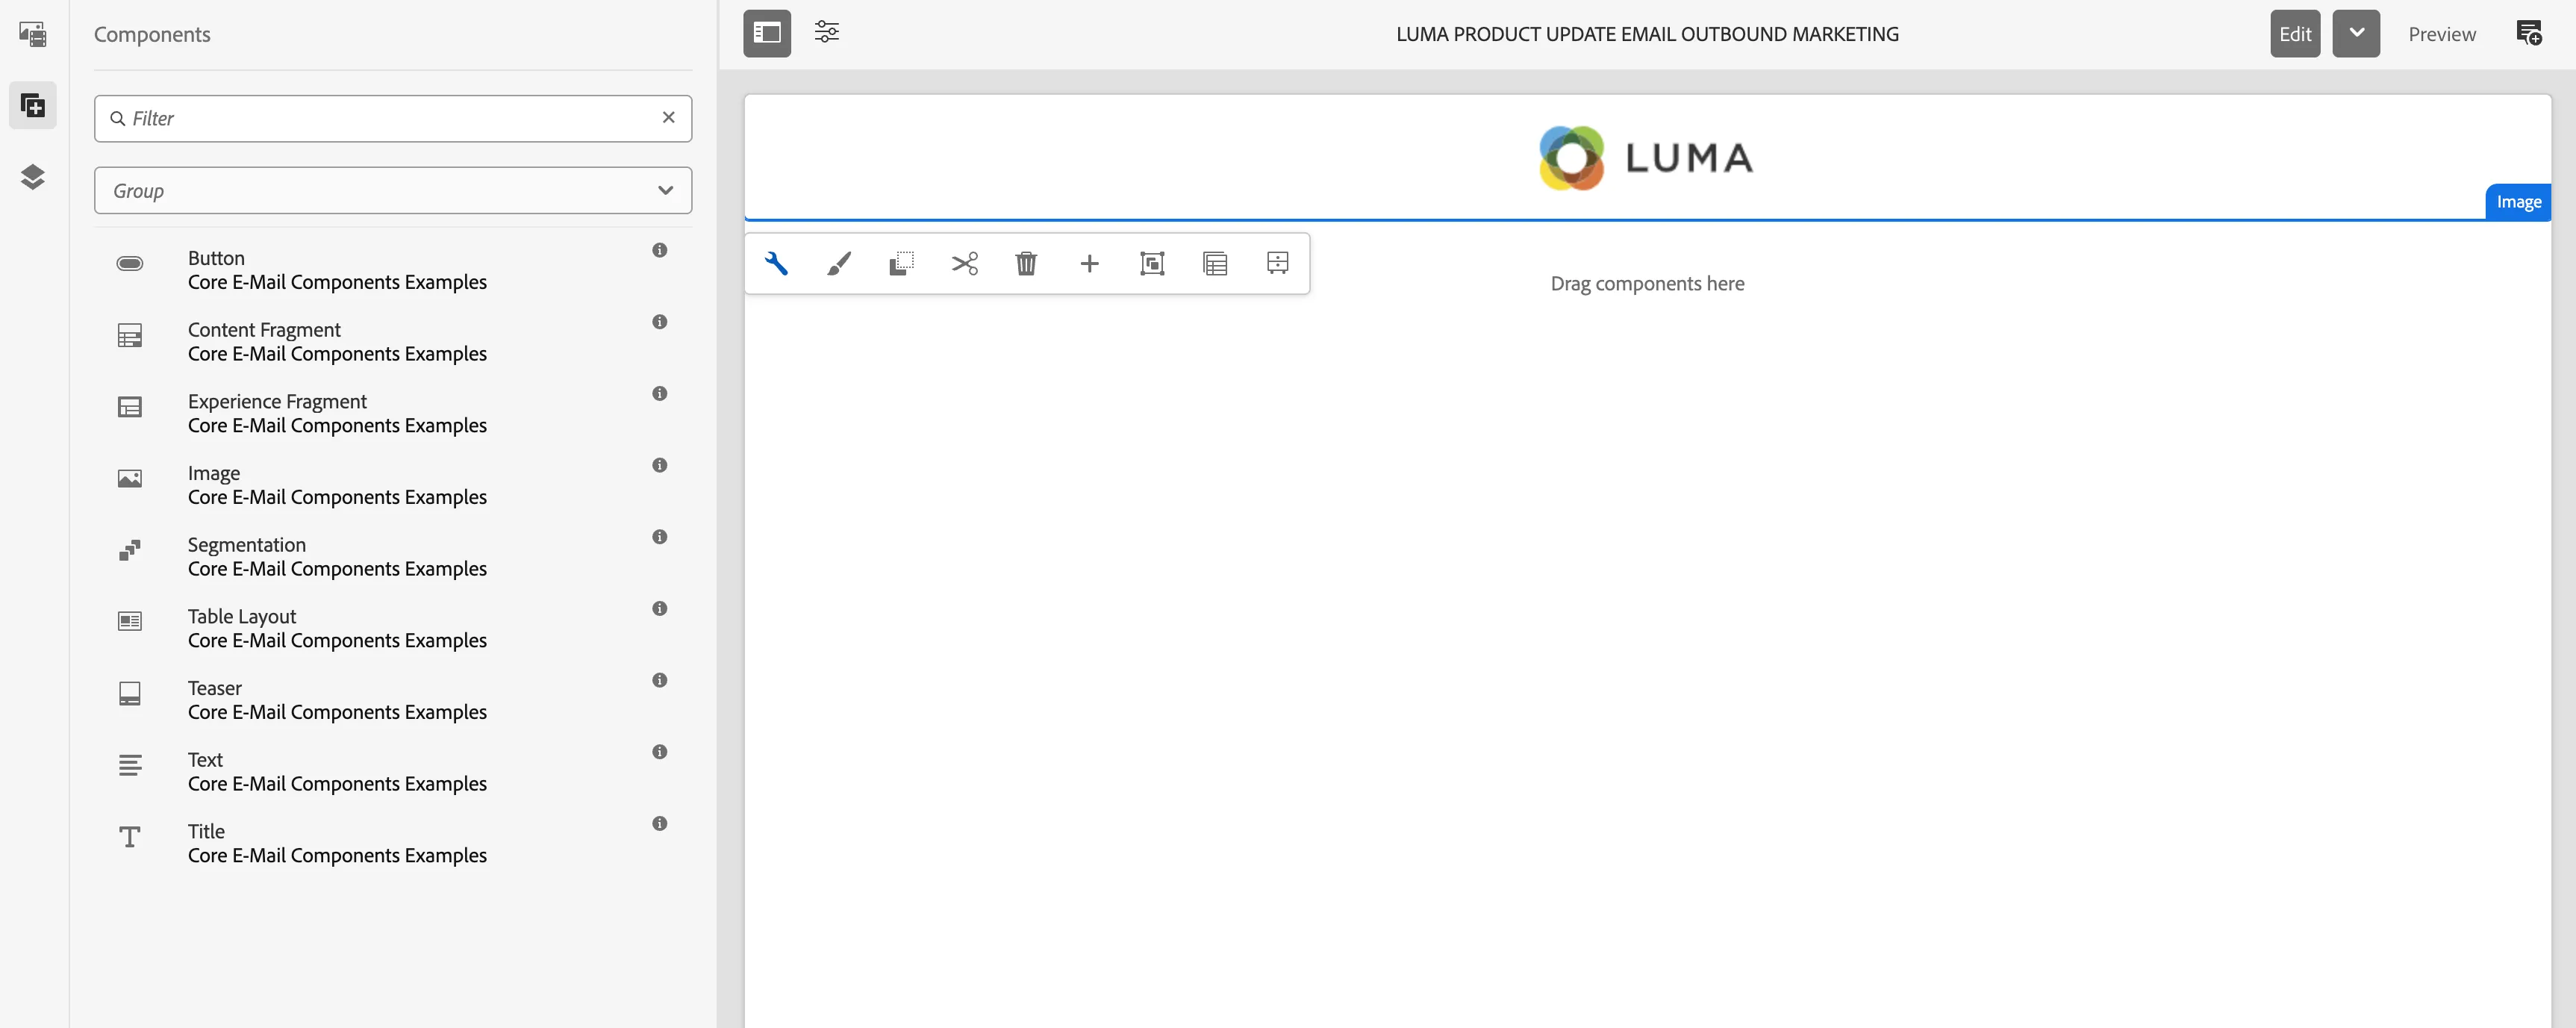This screenshot has height=1028, width=2576.
Task: Select the Parent icon in component toolbar
Action: (x=1215, y=263)
